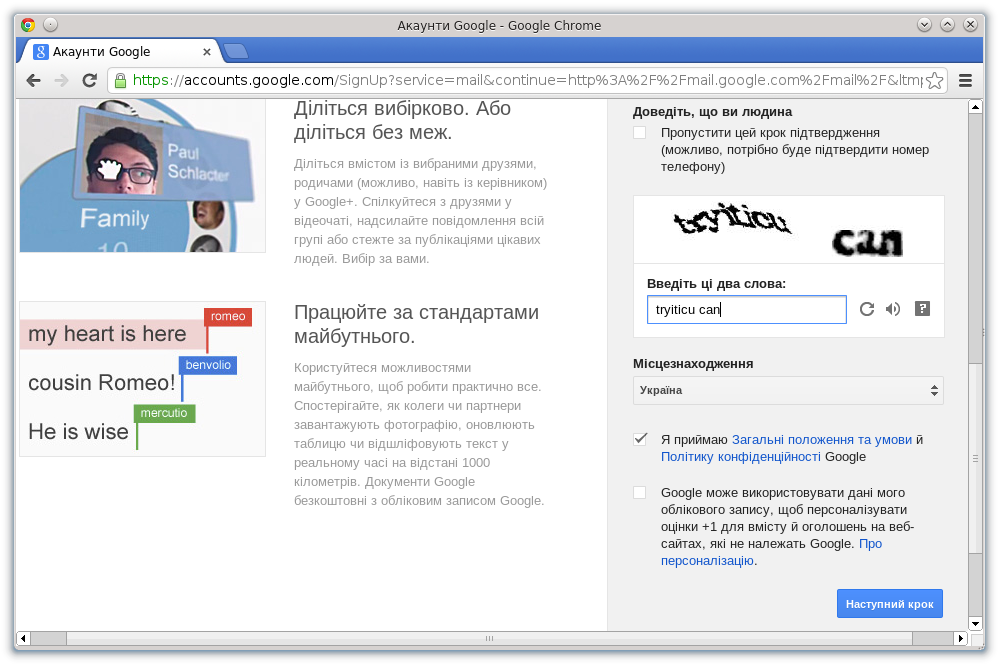
Task: Close the Акаунти Google tab
Action: [x=207, y=52]
